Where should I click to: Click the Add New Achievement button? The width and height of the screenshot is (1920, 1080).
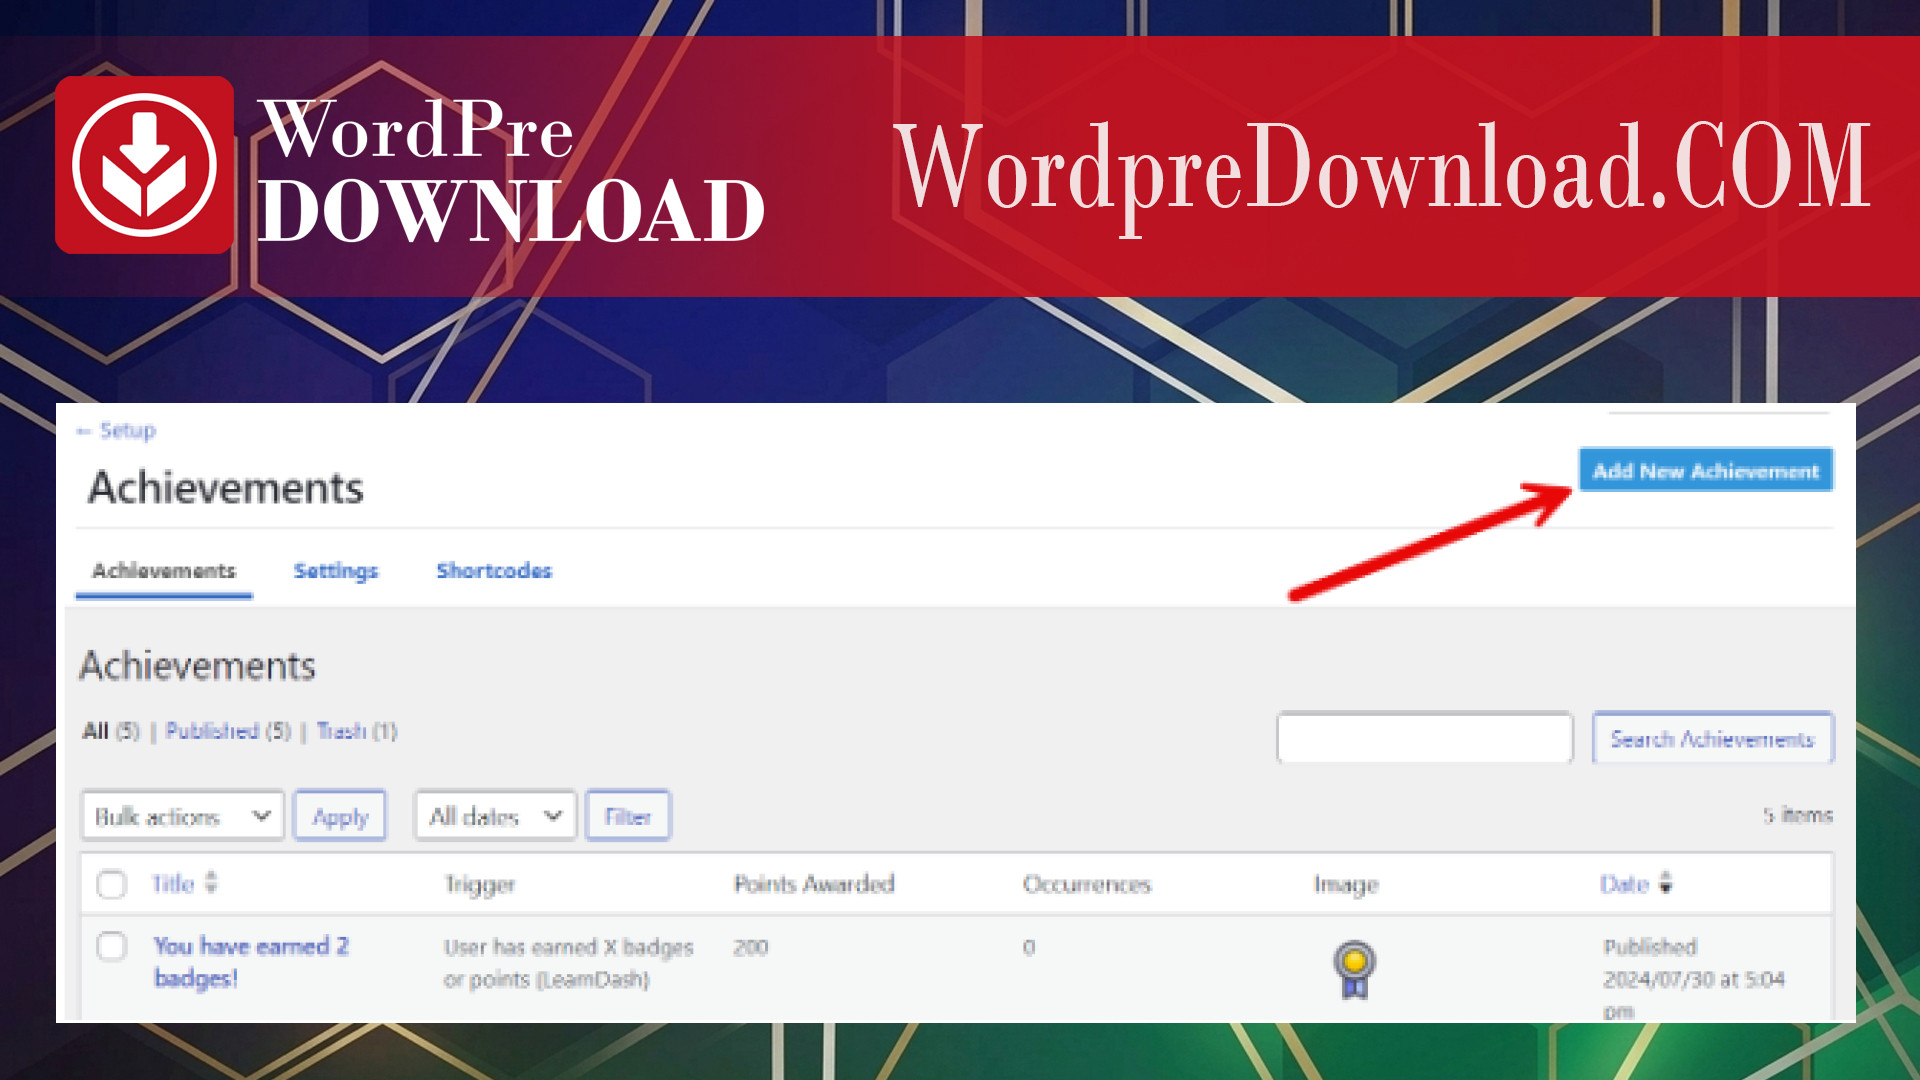tap(1706, 470)
